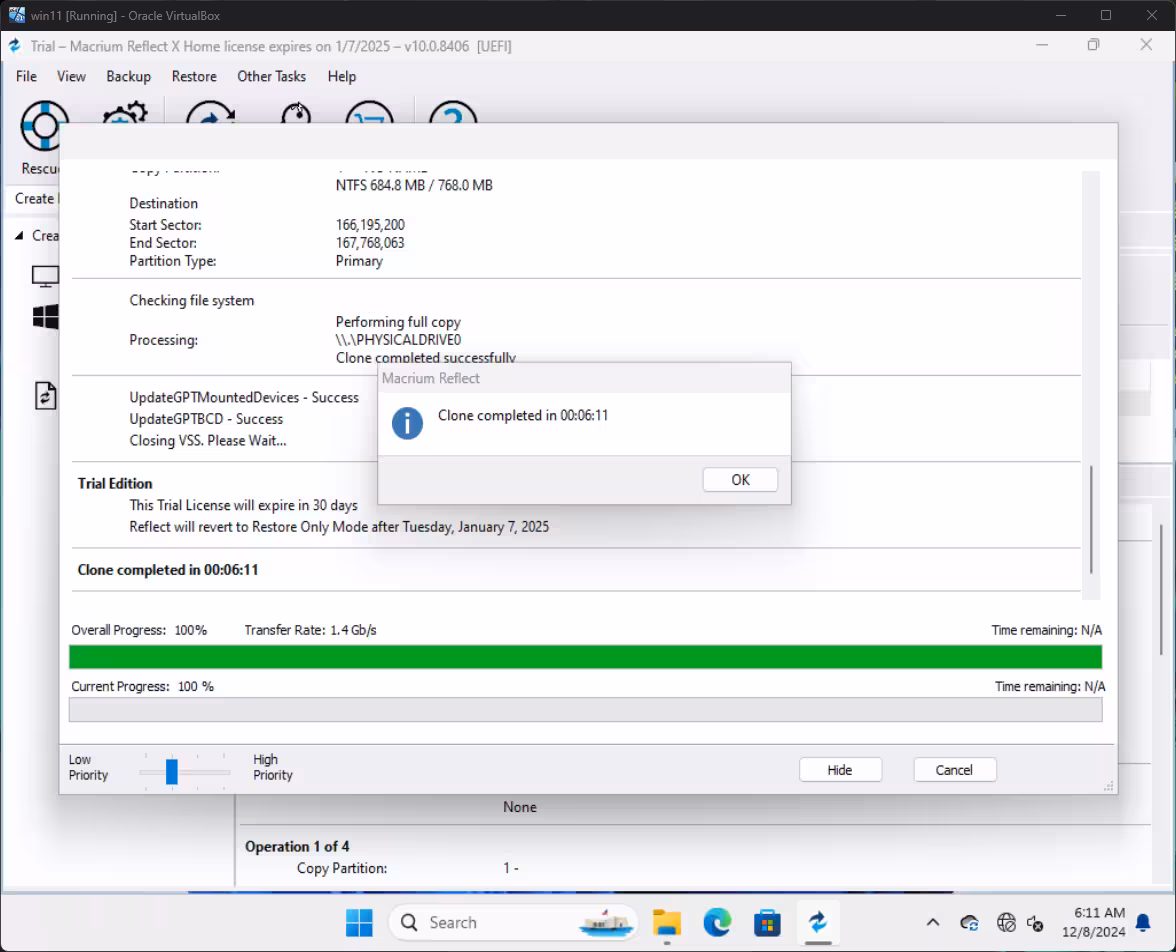Viewport: 1176px width, 952px height.
Task: Click the muted volume tray icon
Action: point(1036,923)
